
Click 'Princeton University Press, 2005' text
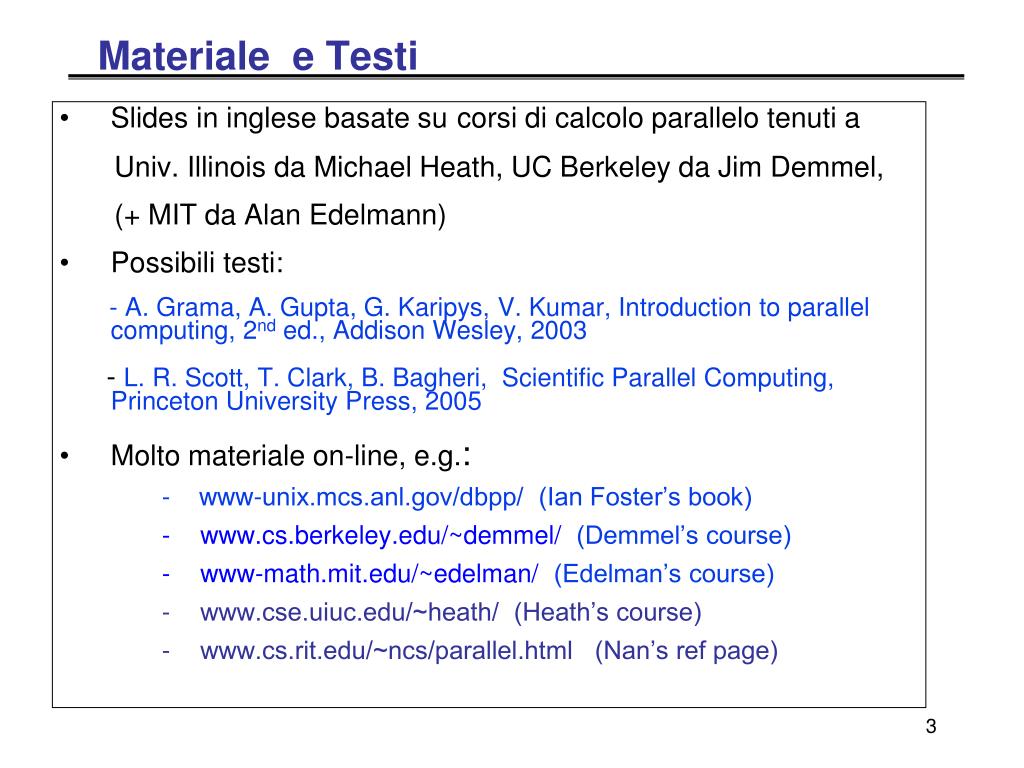tap(296, 401)
